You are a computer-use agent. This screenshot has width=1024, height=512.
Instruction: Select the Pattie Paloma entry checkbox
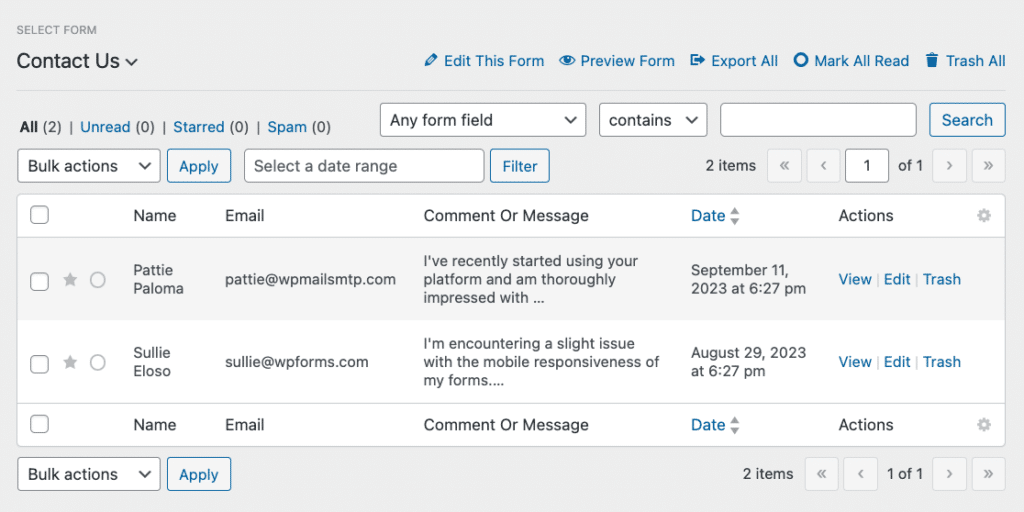click(x=40, y=281)
